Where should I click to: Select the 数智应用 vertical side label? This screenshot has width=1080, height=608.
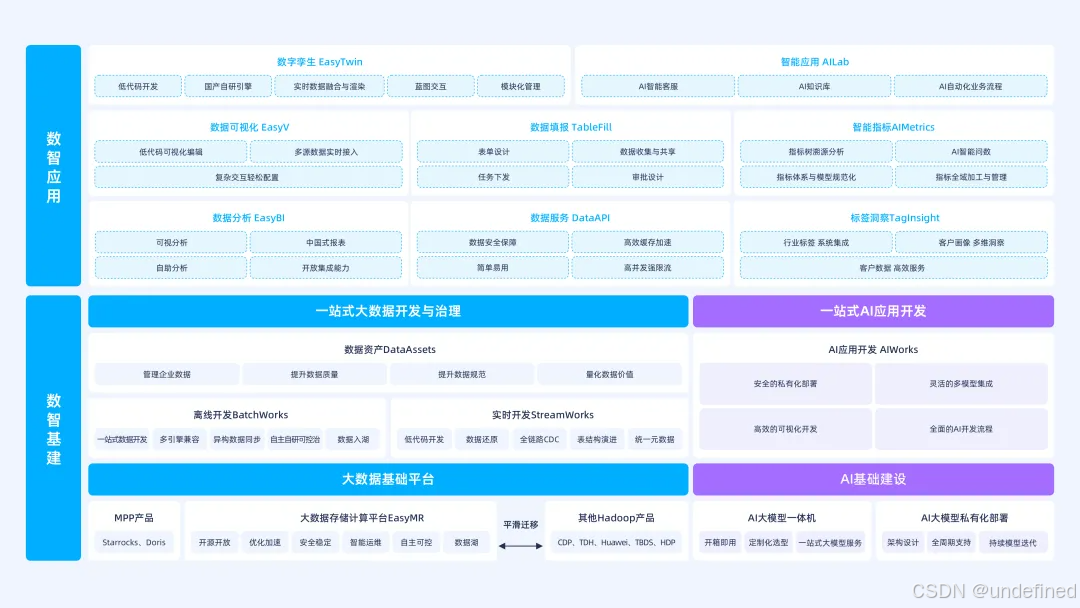54,166
